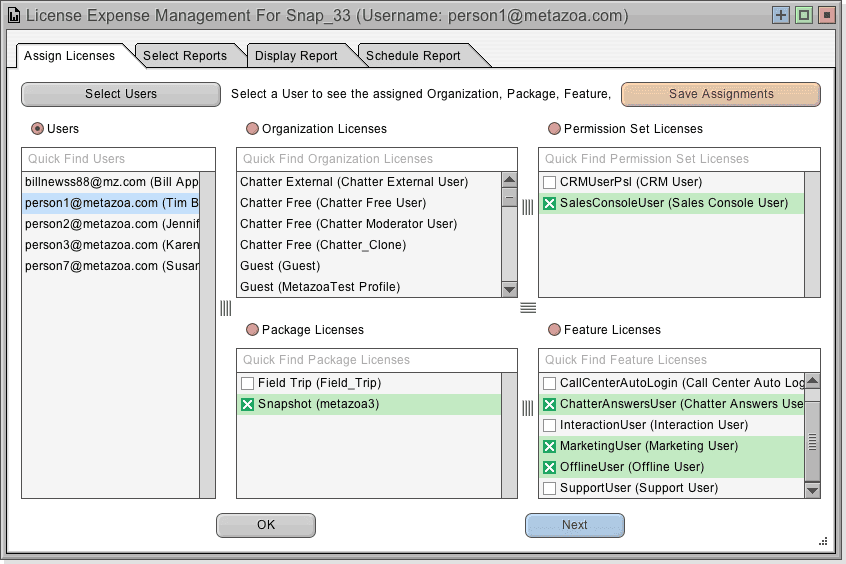
Task: Uncheck the SalesConsoleUser permission set license
Action: pos(549,203)
